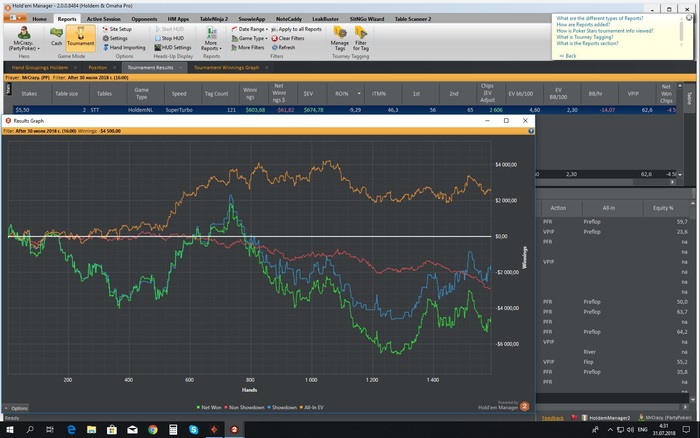Screen dimensions: 700x438
Task: Apply filters to all reports
Action: 296,29
